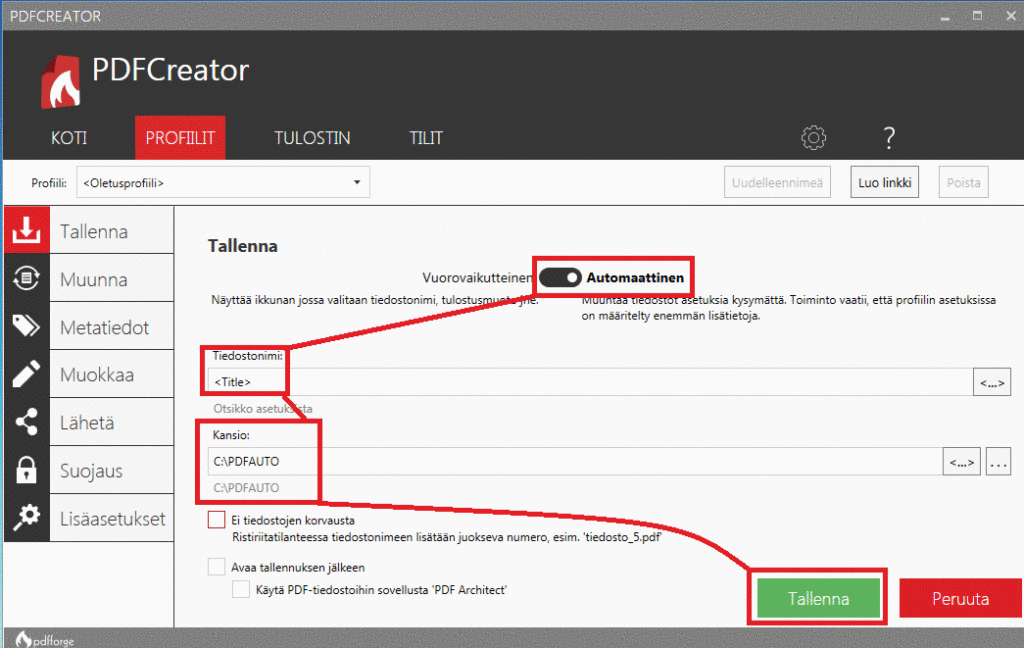Check 'Avaa tallennuksen jälkeen' option

[x=216, y=566]
